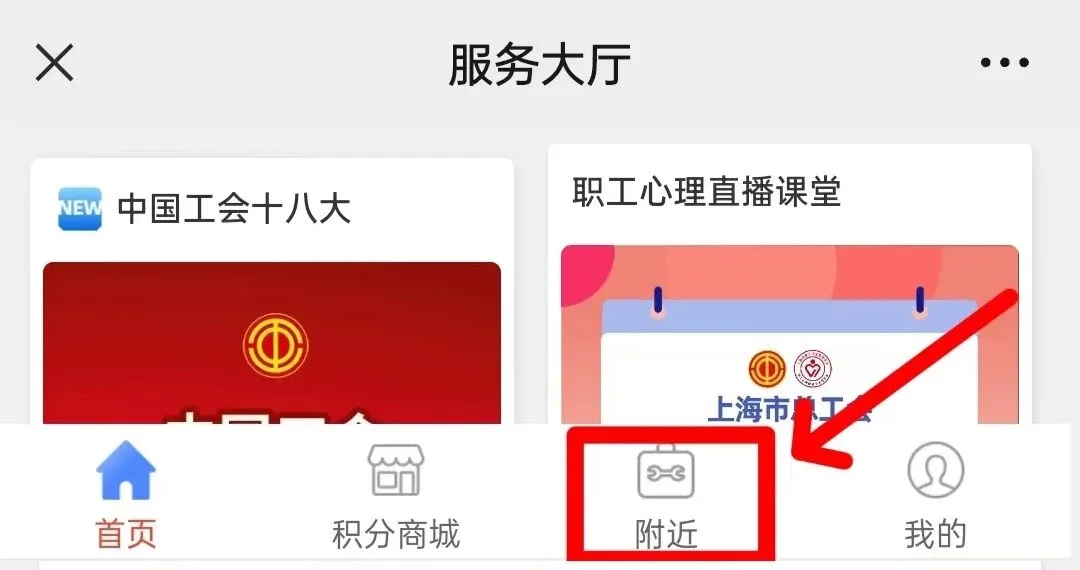Image resolution: width=1080 pixels, height=570 pixels.
Task: Switch to the 我的 tab label
Action: click(x=935, y=534)
